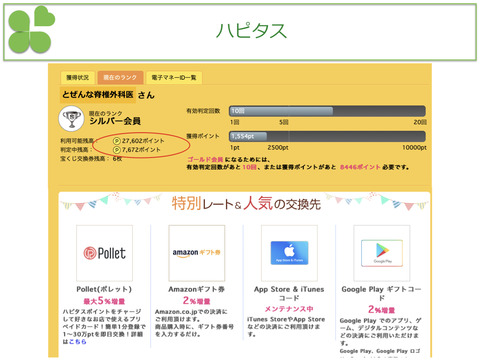Image resolution: width=480 pixels, height=360 pixels.
Task: Click the とぜんな脊椎外科医 username
Action: point(98,95)
